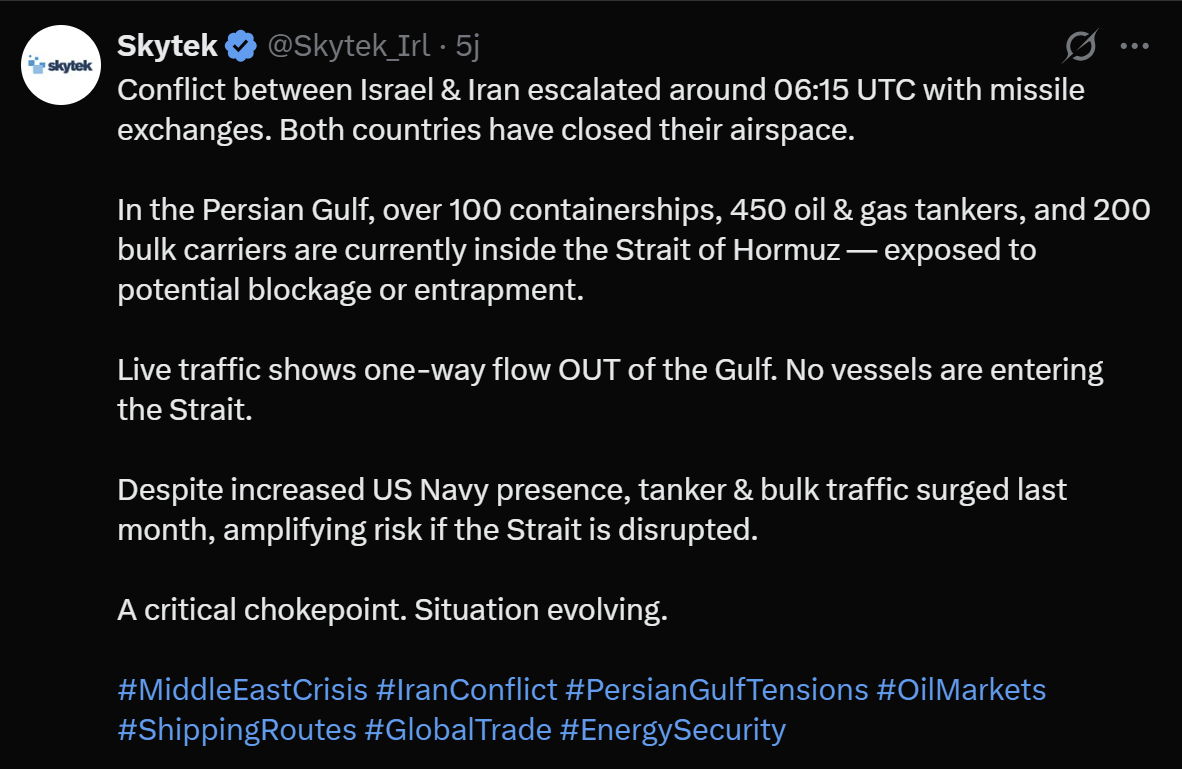
Task: Open the three-dot more options menu
Action: (x=1134, y=46)
